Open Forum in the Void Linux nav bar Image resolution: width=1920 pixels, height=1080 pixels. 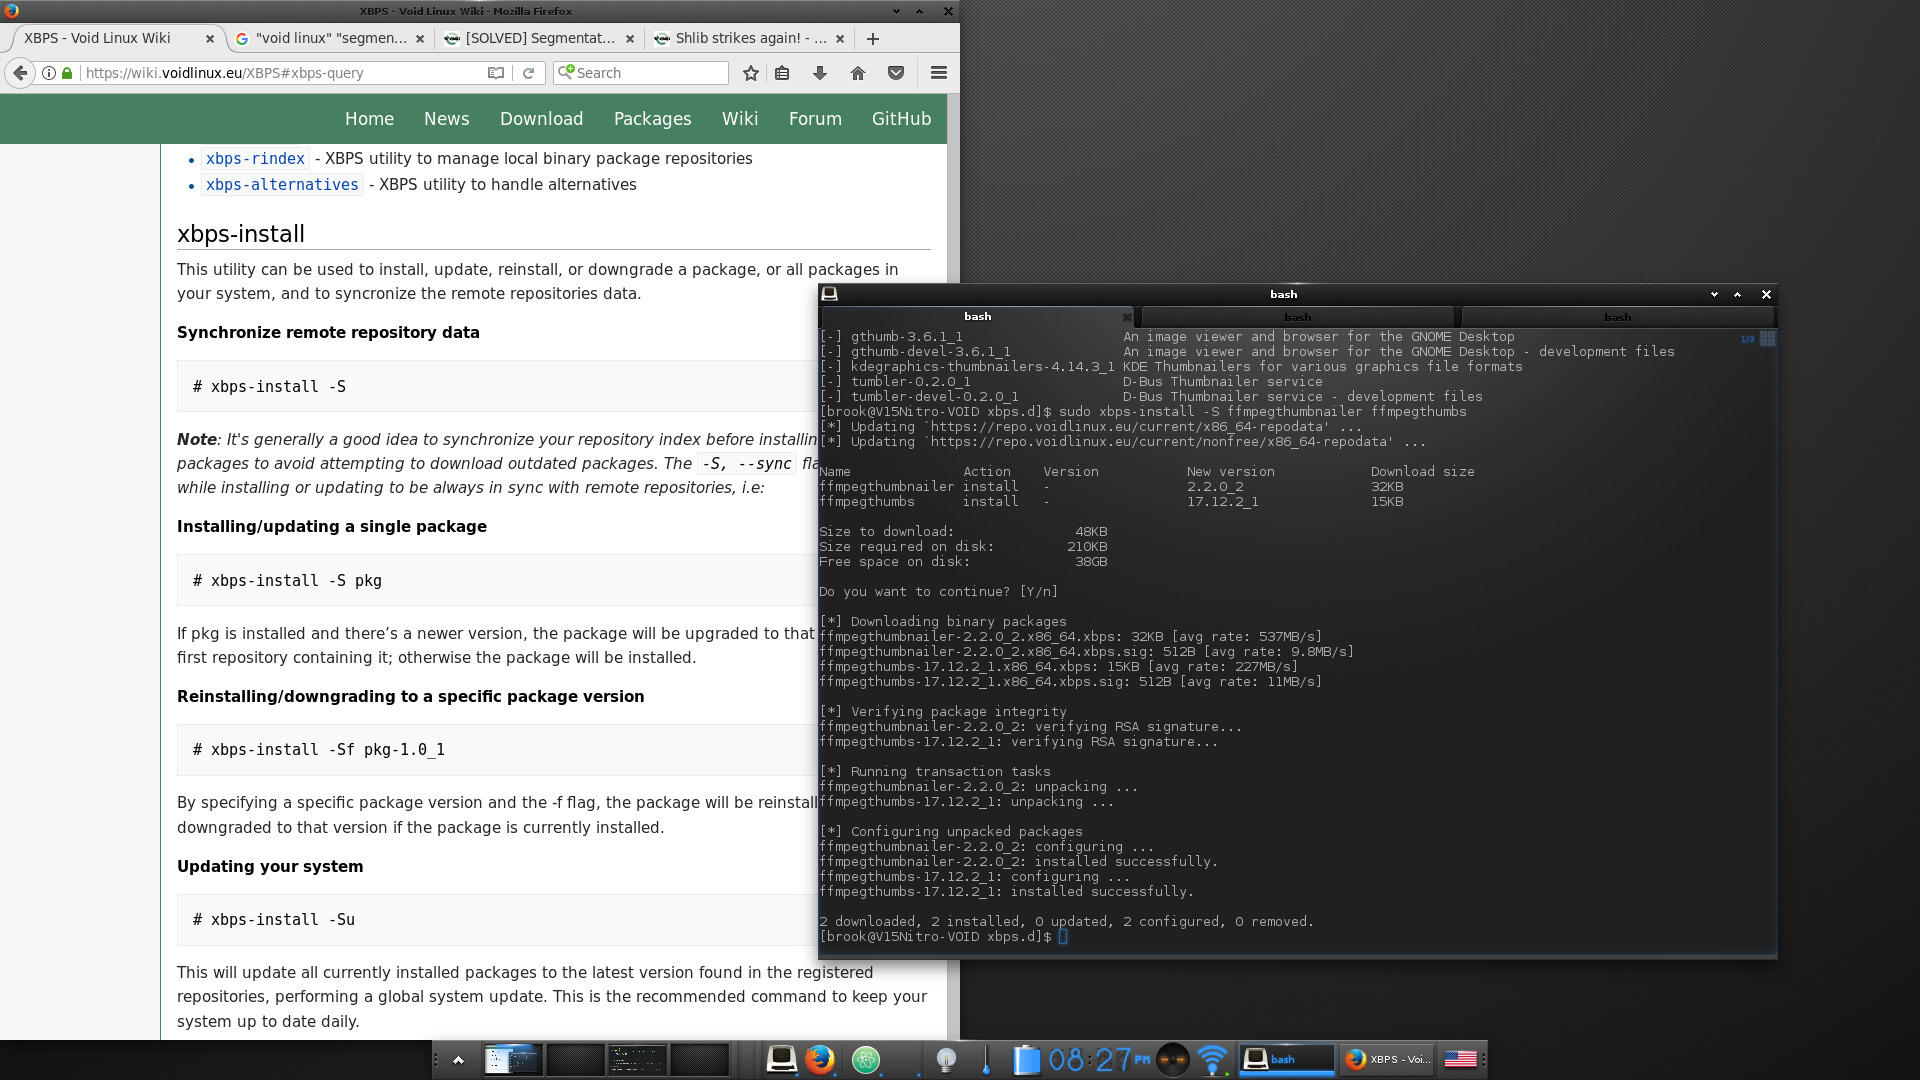pos(815,119)
